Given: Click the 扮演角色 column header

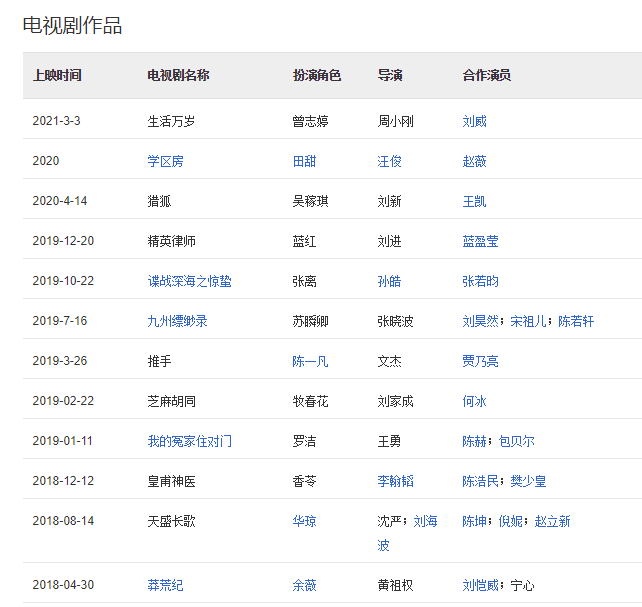Looking at the screenshot, I should point(316,75).
